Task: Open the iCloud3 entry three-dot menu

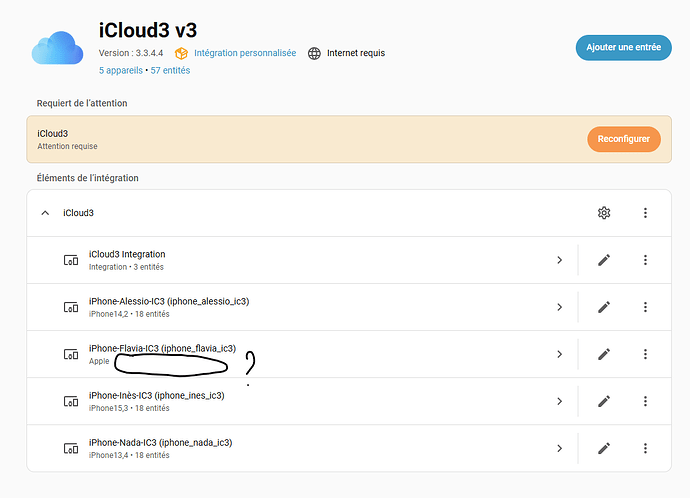Action: tap(645, 213)
